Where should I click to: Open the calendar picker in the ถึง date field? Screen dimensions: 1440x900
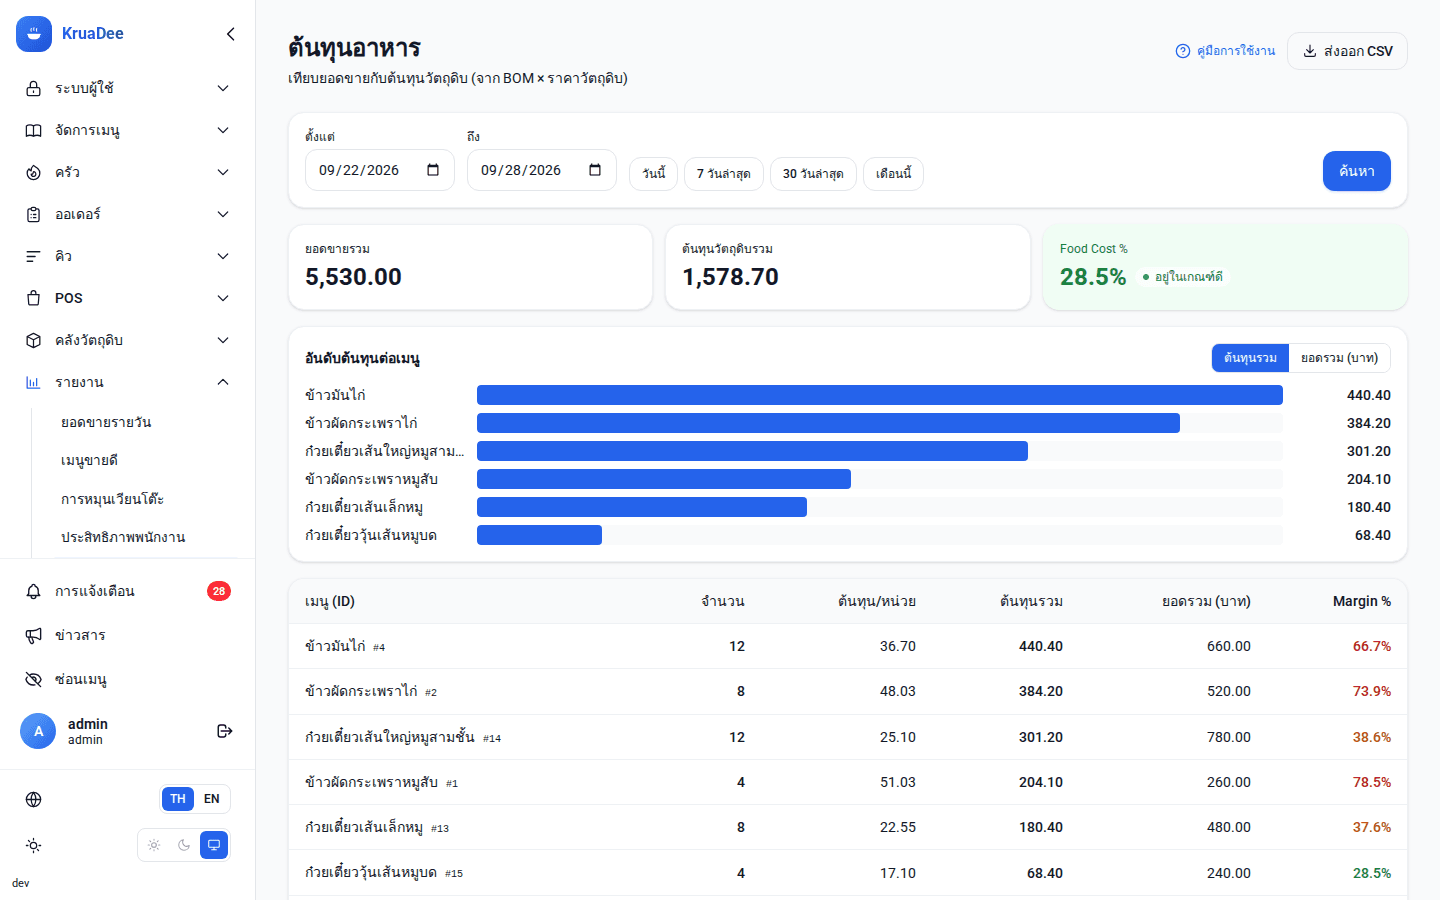tap(595, 170)
